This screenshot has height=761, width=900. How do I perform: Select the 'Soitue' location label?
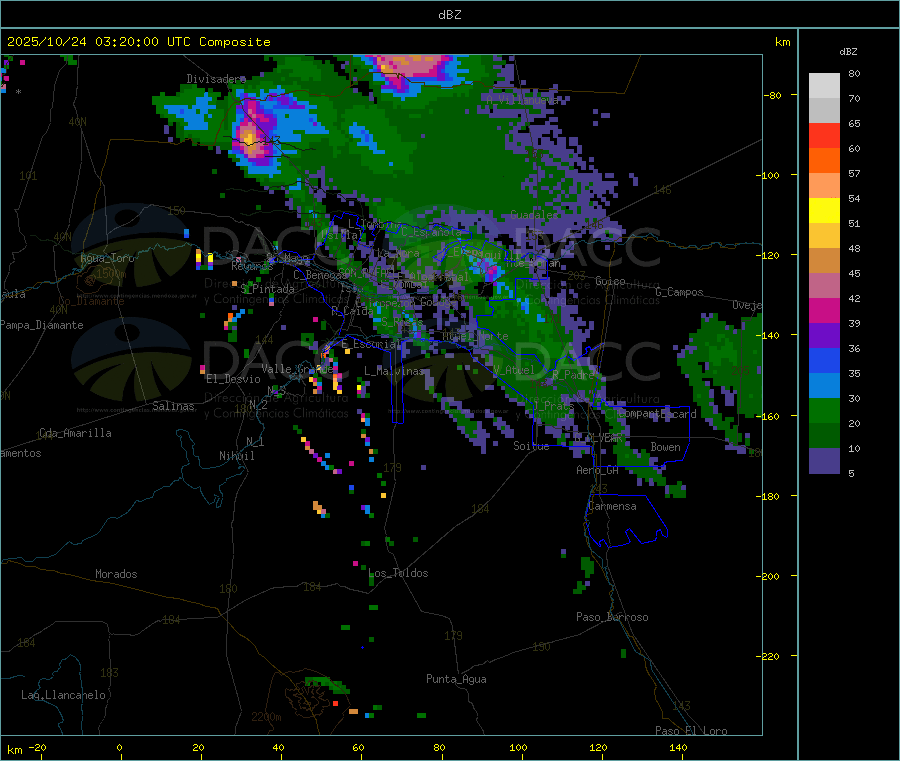(x=531, y=446)
